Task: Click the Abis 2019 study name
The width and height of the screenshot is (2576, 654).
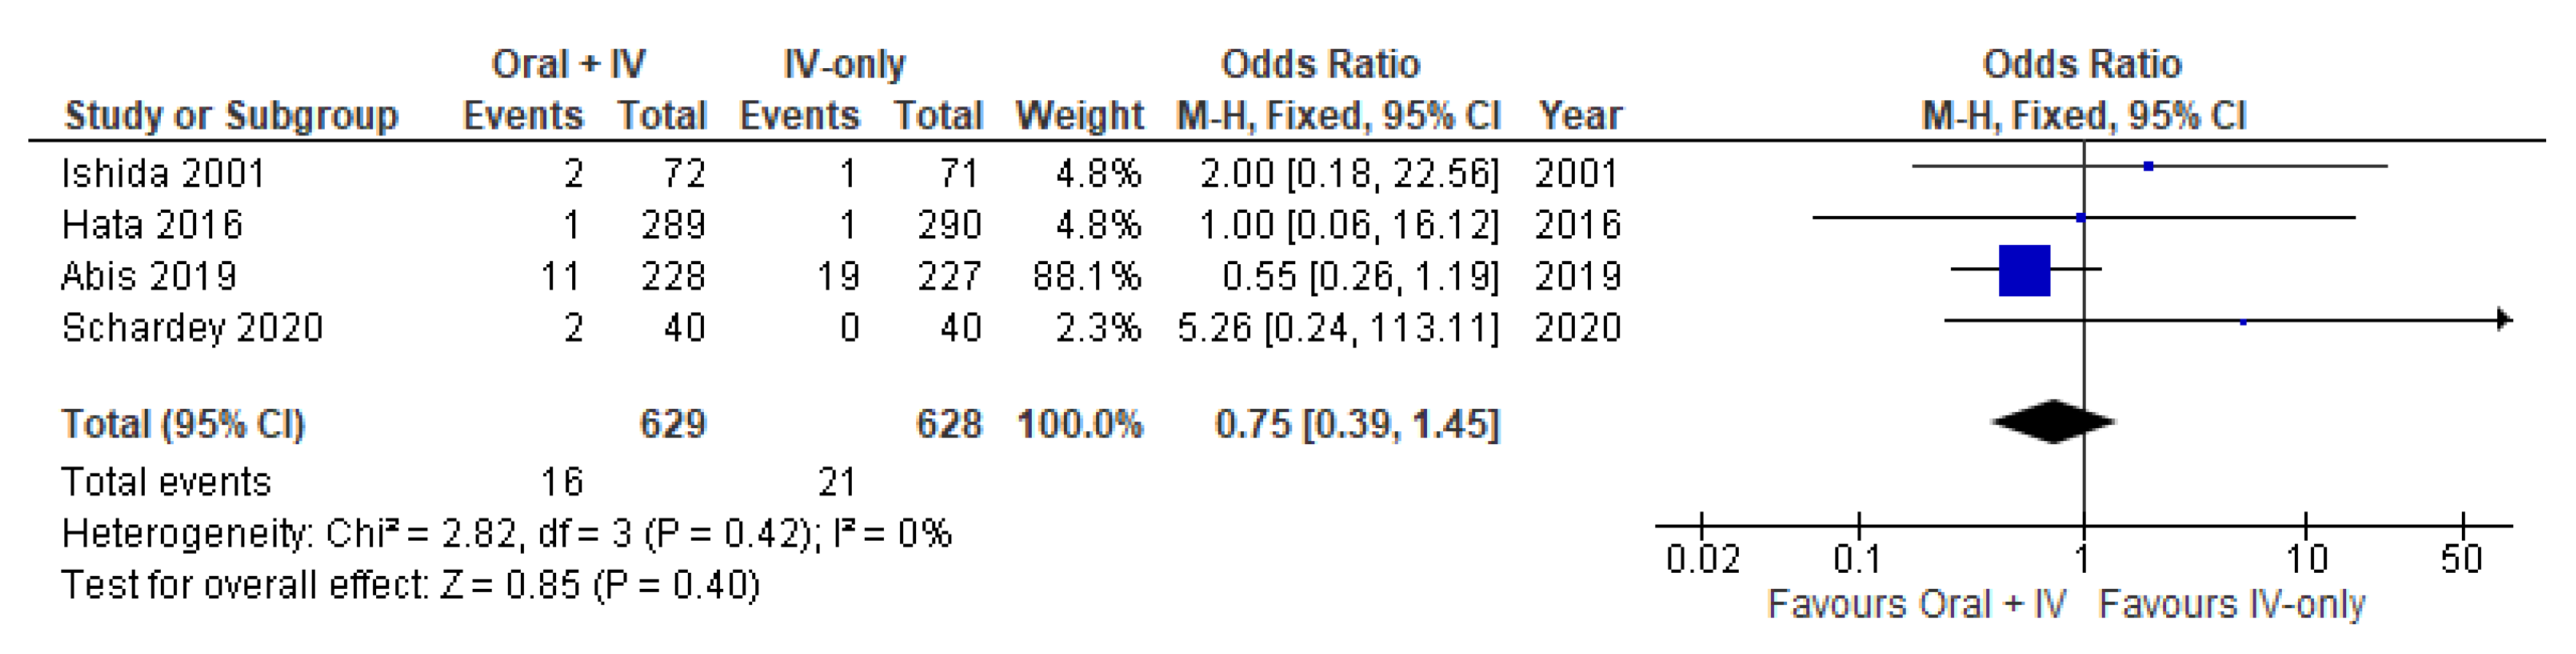Action: 149,276
